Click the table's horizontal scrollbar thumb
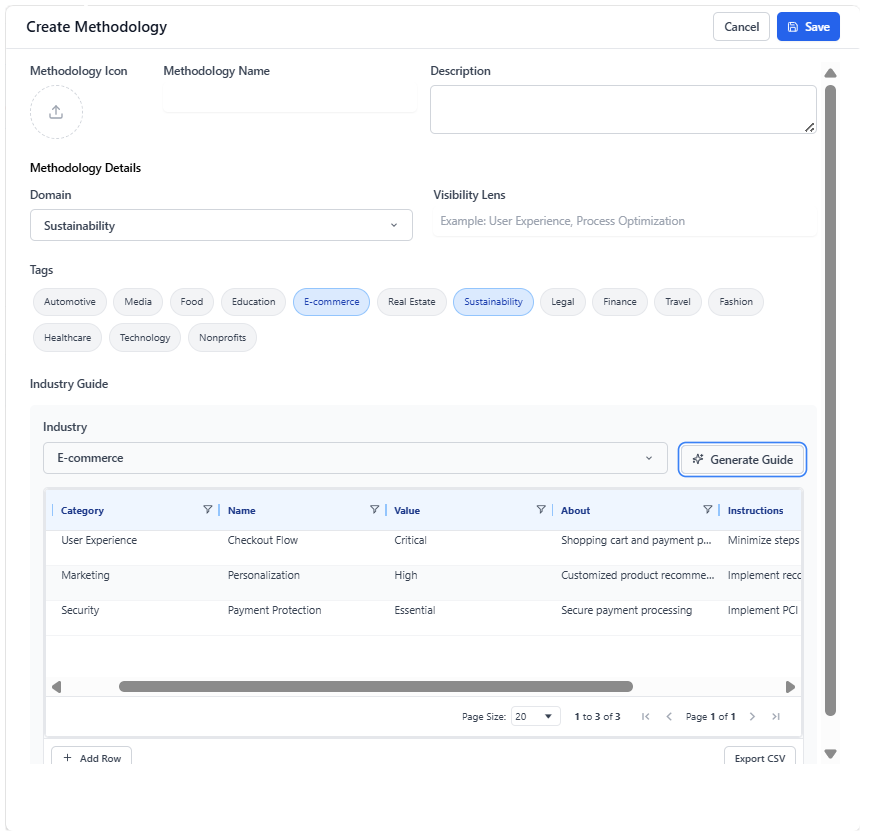 click(x=376, y=687)
